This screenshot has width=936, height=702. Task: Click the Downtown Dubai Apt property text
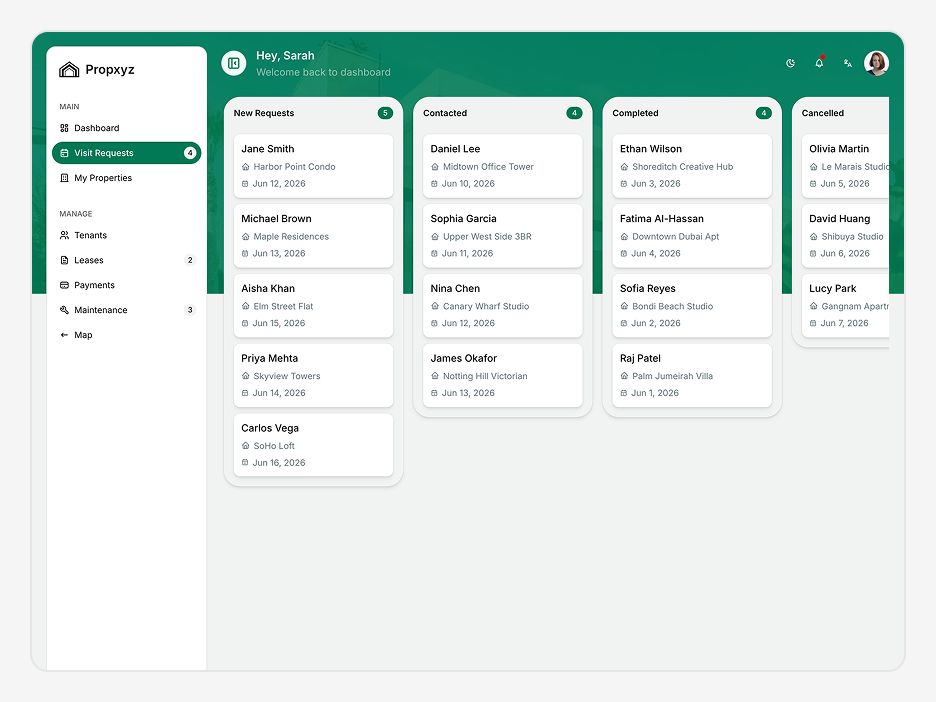[x=675, y=236]
